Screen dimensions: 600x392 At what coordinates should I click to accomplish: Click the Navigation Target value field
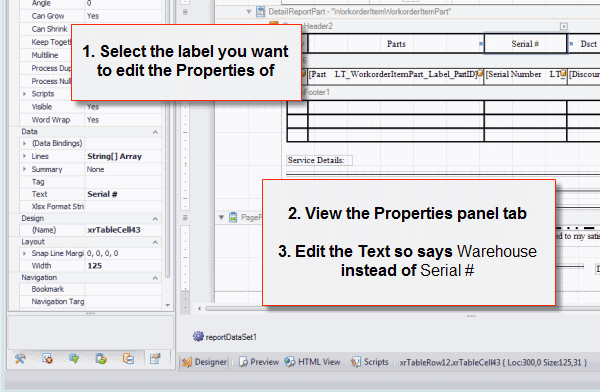click(123, 302)
